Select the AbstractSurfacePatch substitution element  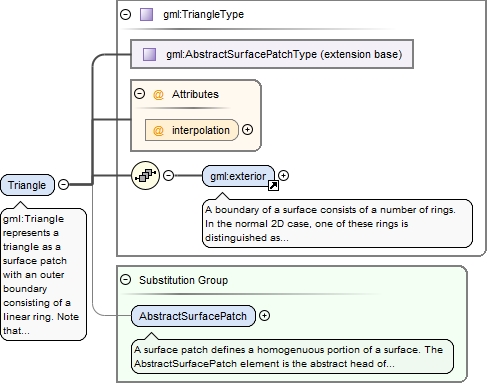click(x=193, y=316)
